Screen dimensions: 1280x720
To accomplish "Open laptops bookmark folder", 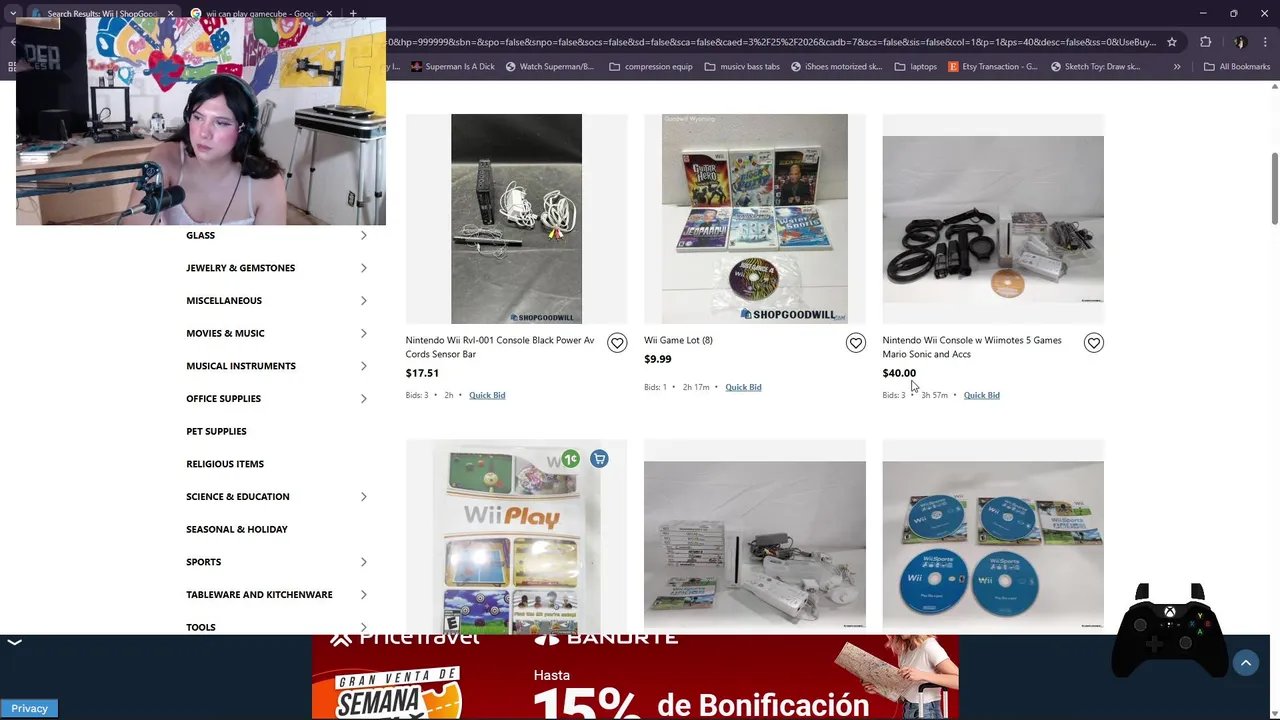I will point(916,67).
